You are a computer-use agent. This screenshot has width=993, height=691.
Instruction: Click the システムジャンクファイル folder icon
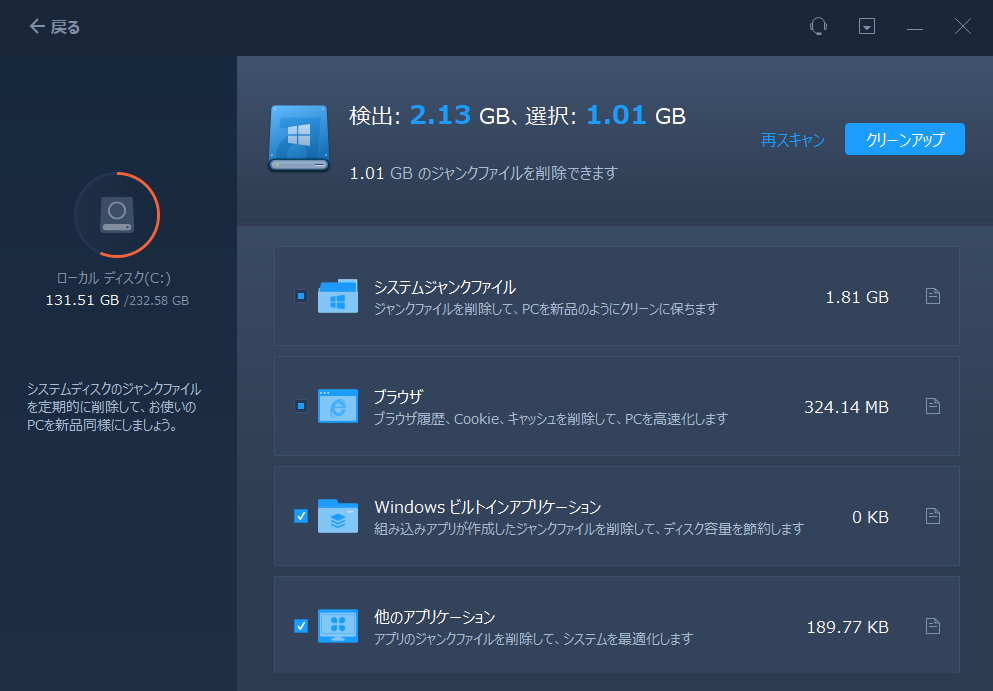(340, 295)
